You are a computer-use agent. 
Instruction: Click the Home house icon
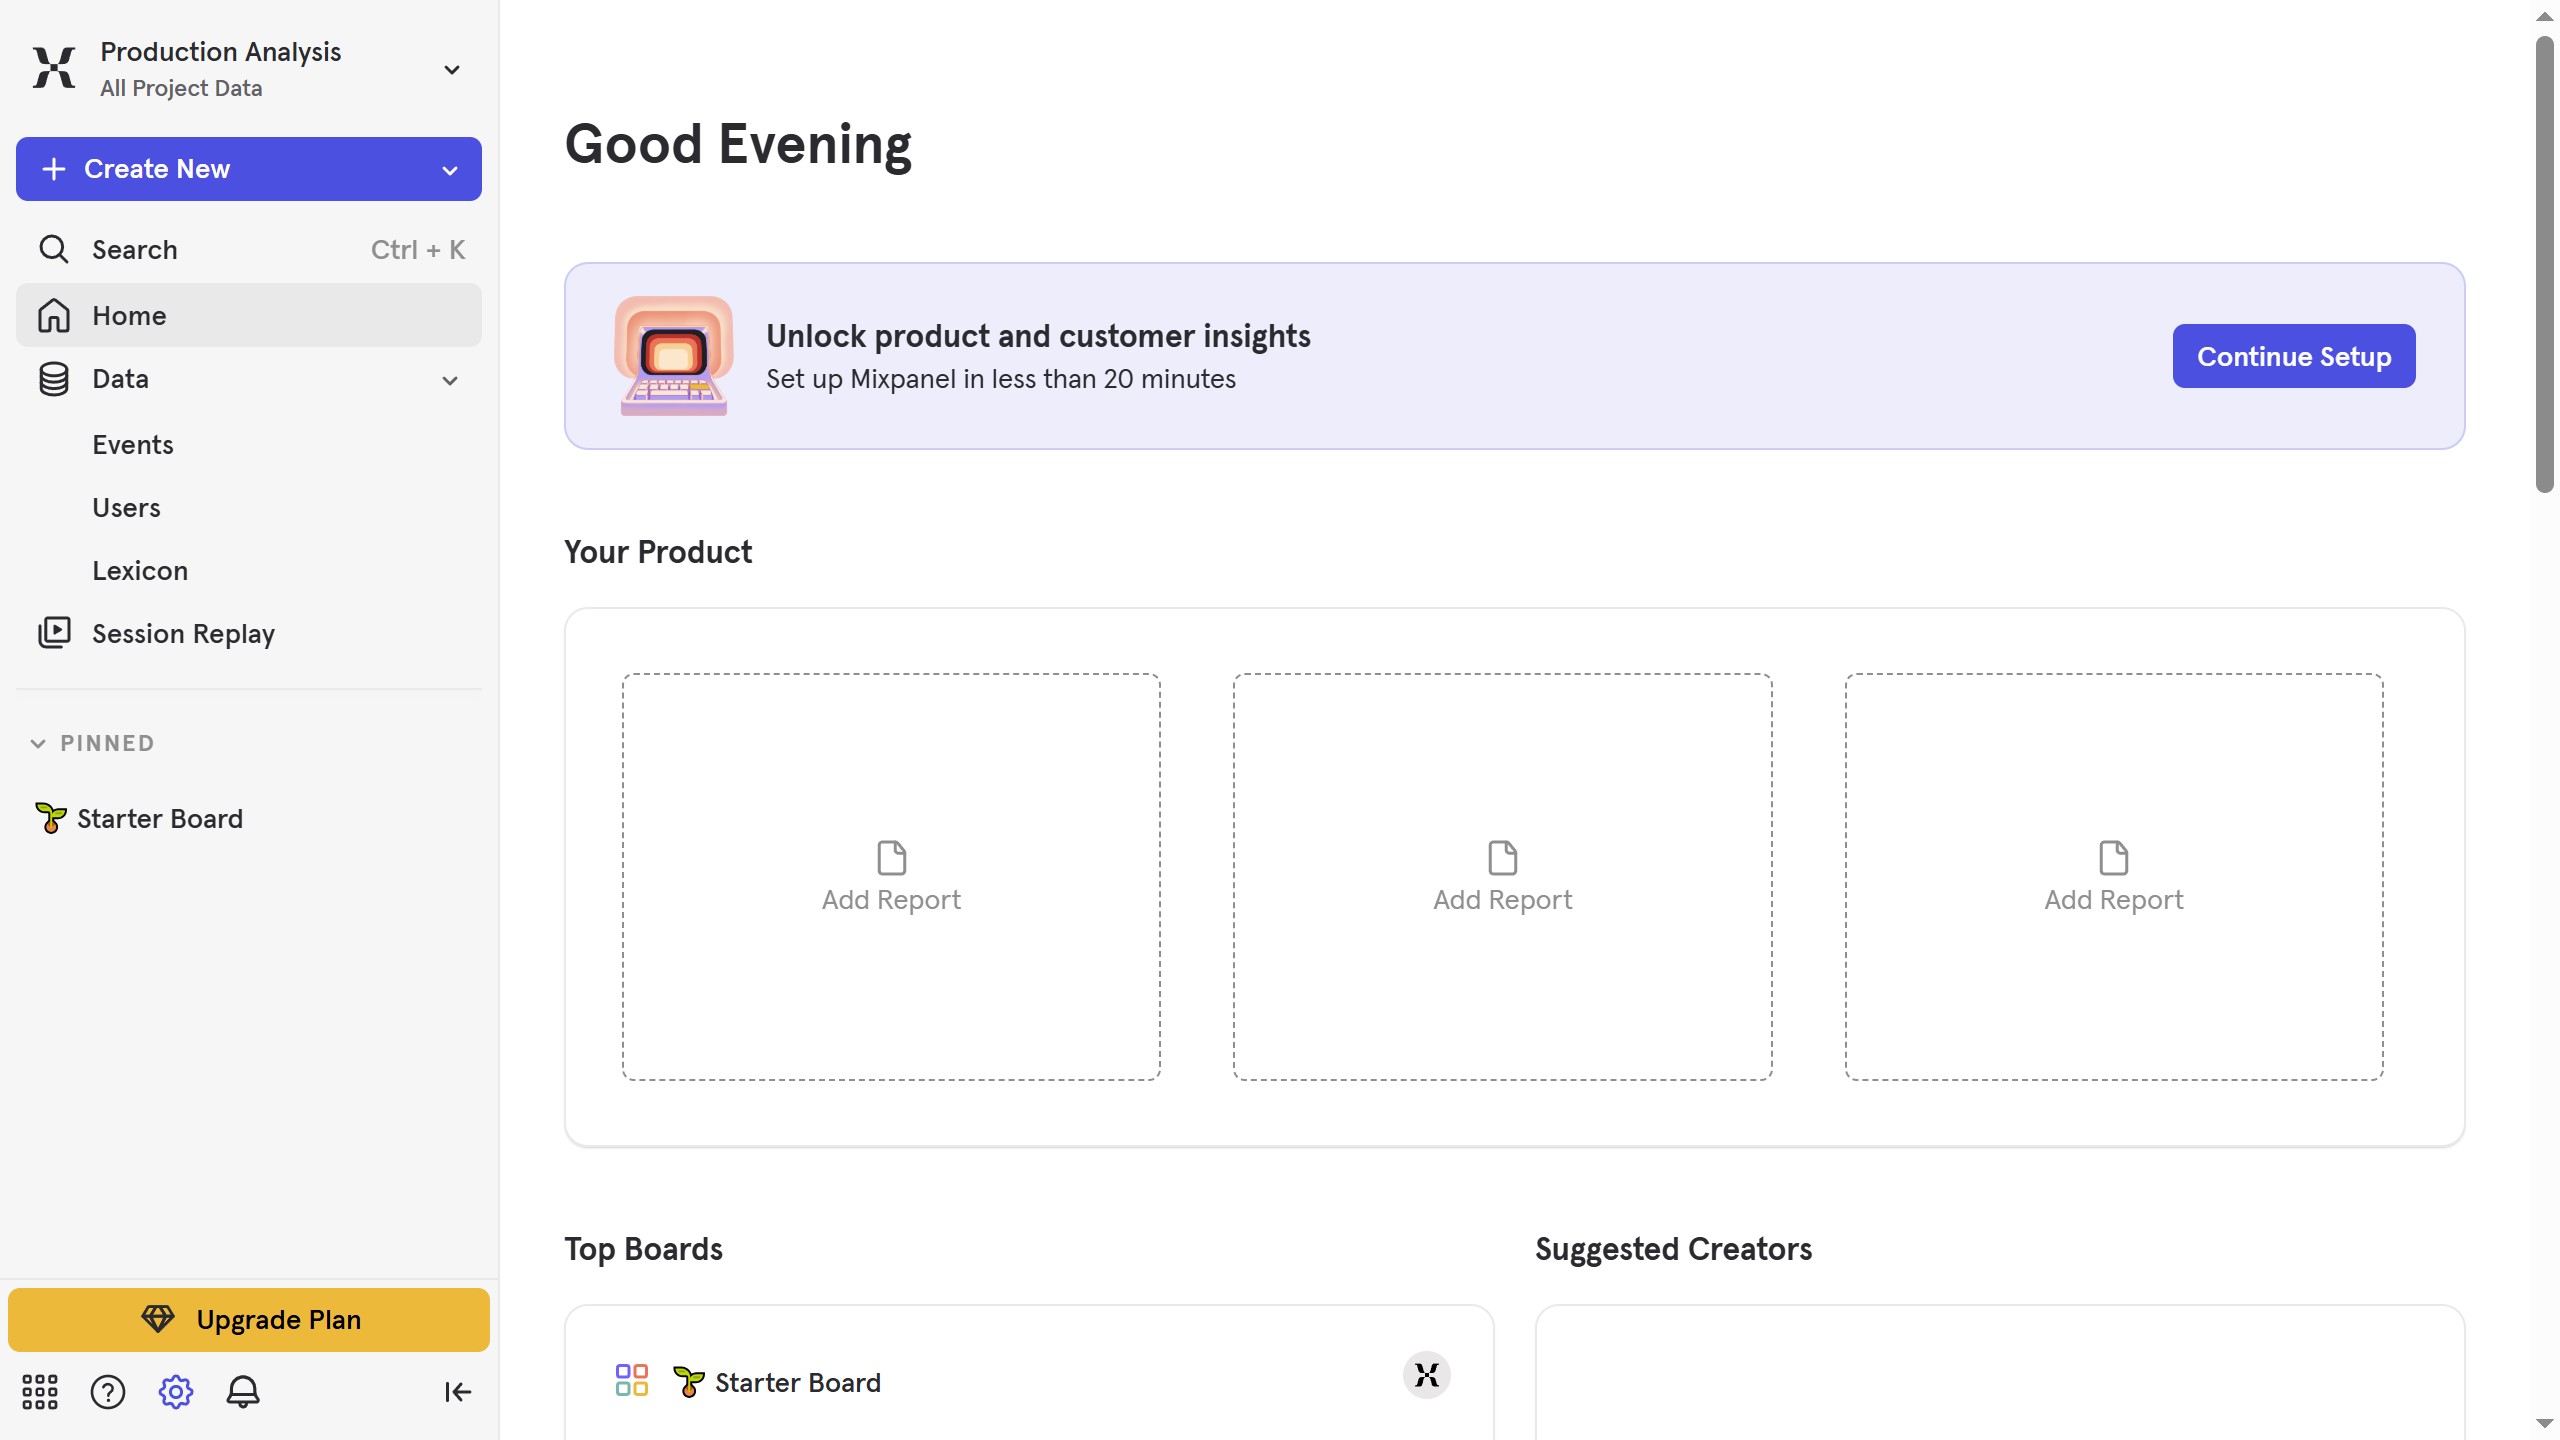click(54, 315)
